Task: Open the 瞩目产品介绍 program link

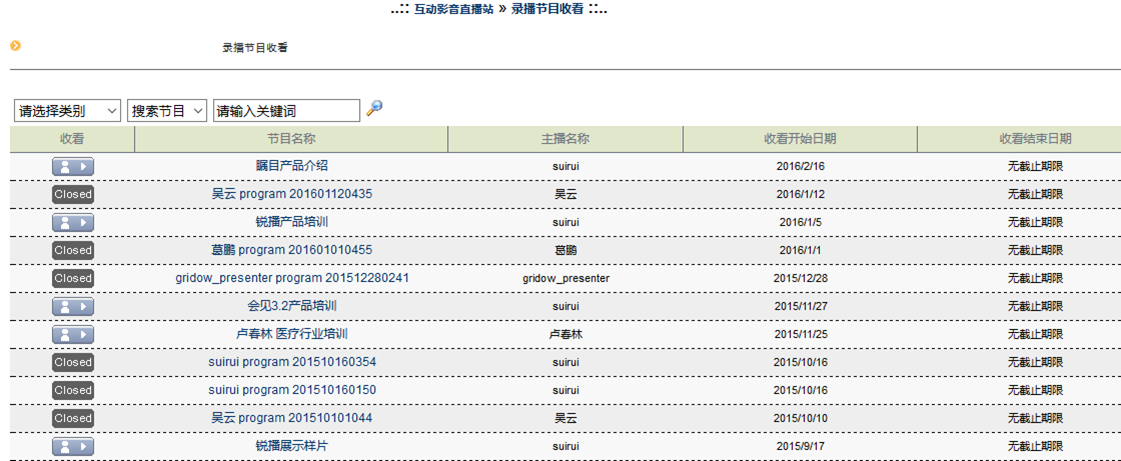Action: click(x=291, y=166)
